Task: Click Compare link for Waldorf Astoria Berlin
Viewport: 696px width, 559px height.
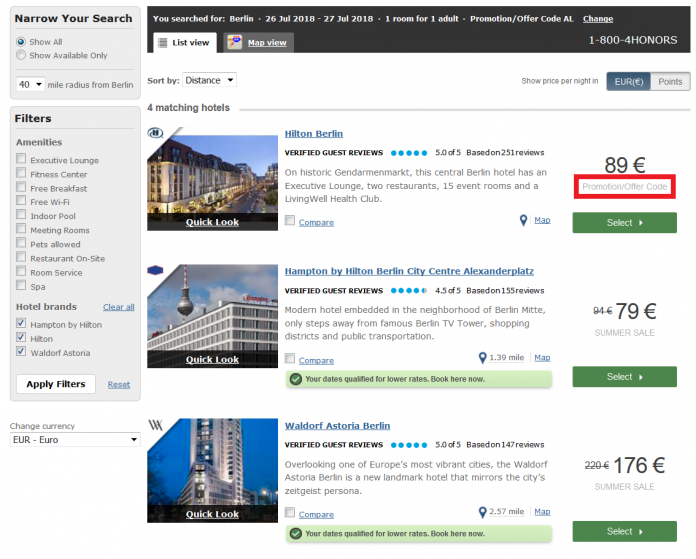Action: pyautogui.click(x=316, y=515)
